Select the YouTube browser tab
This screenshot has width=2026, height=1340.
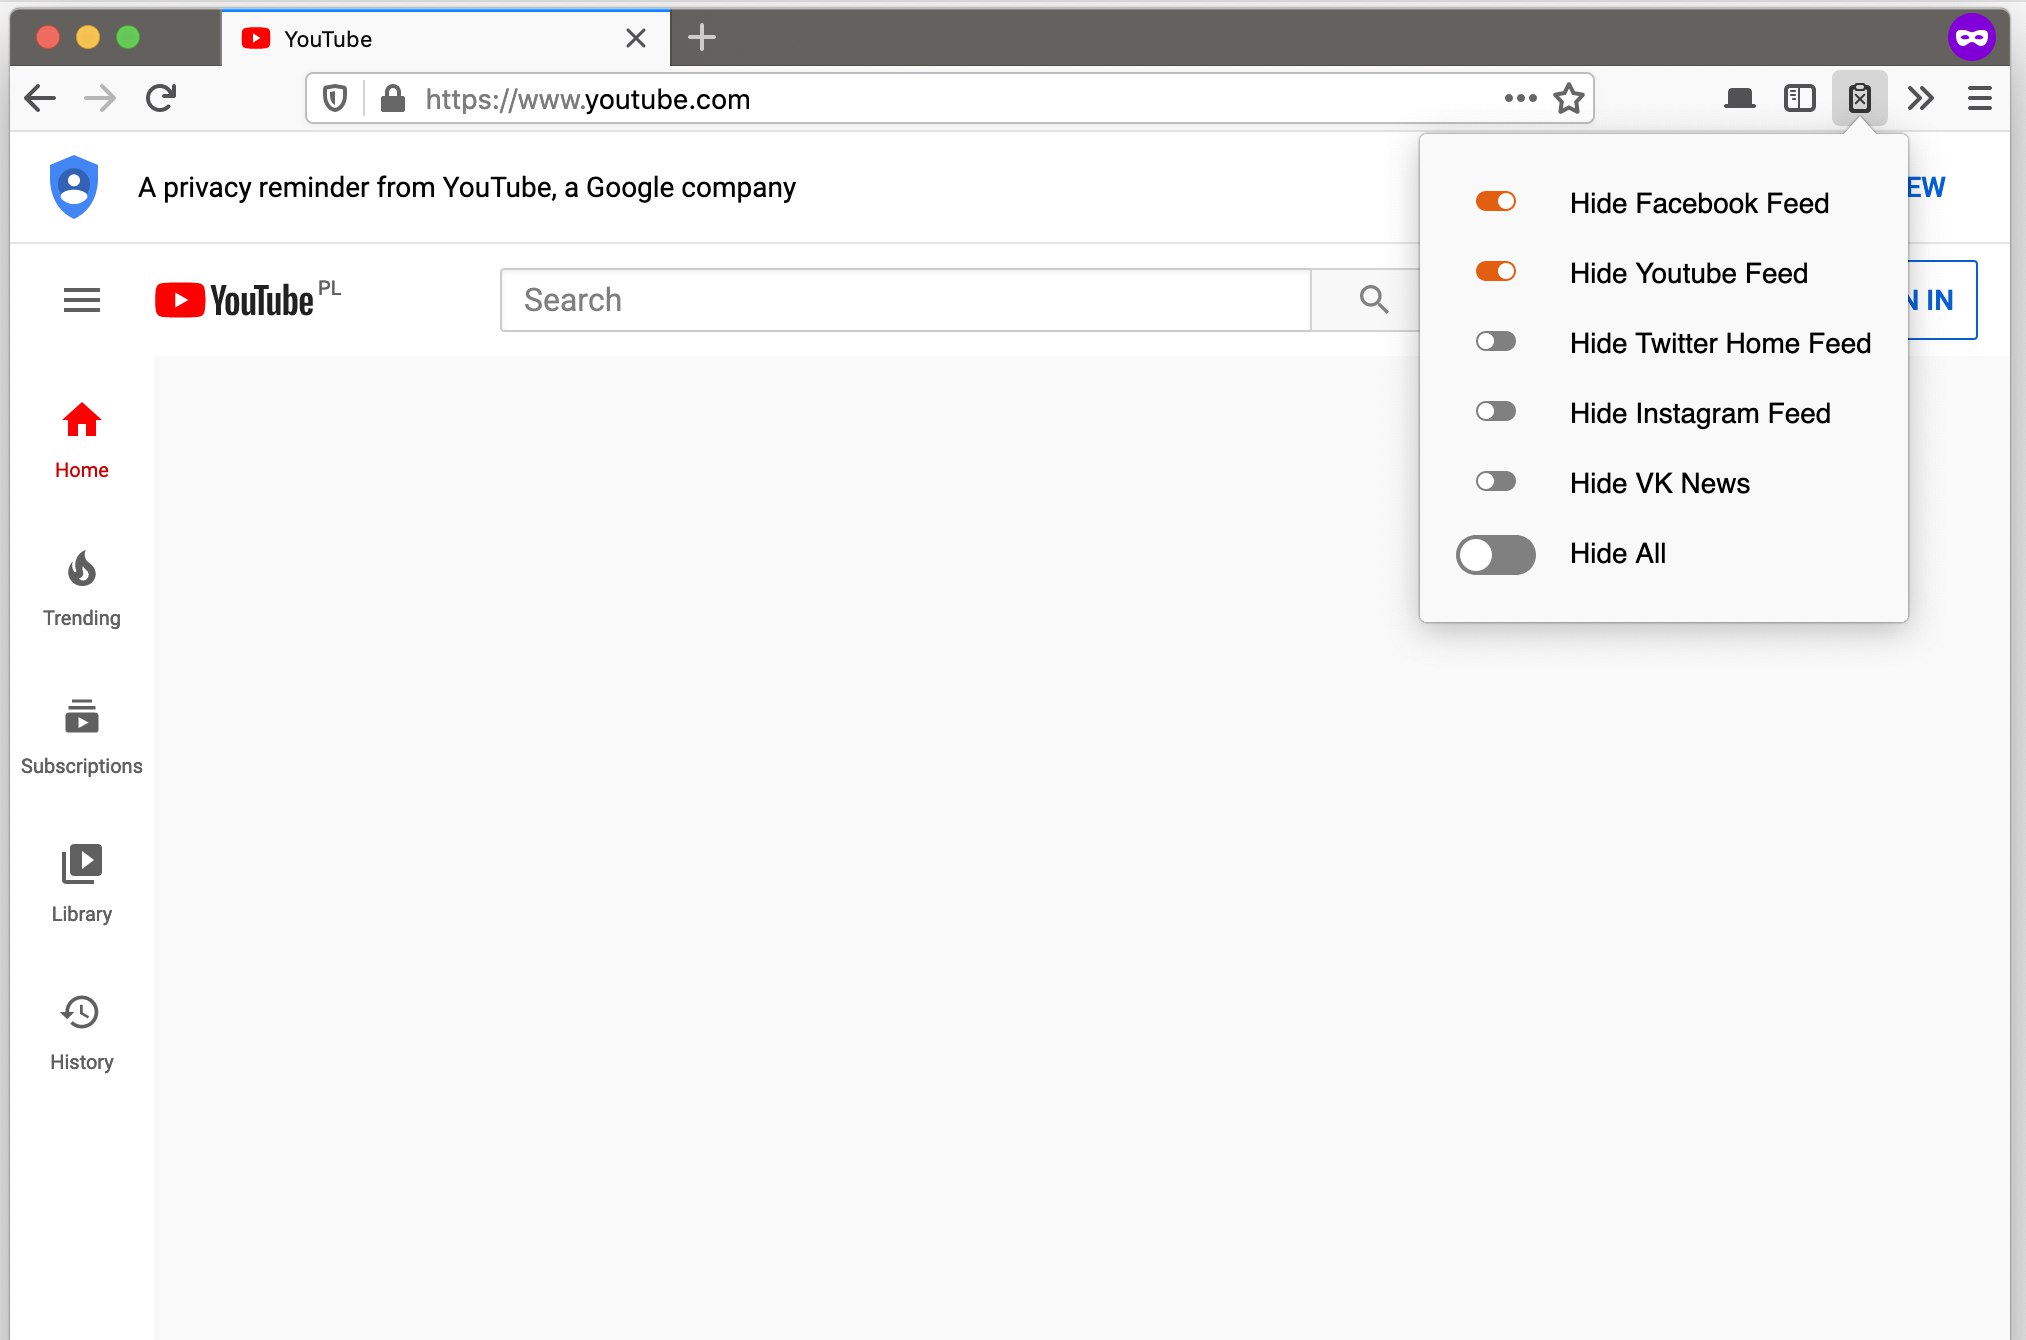click(445, 38)
